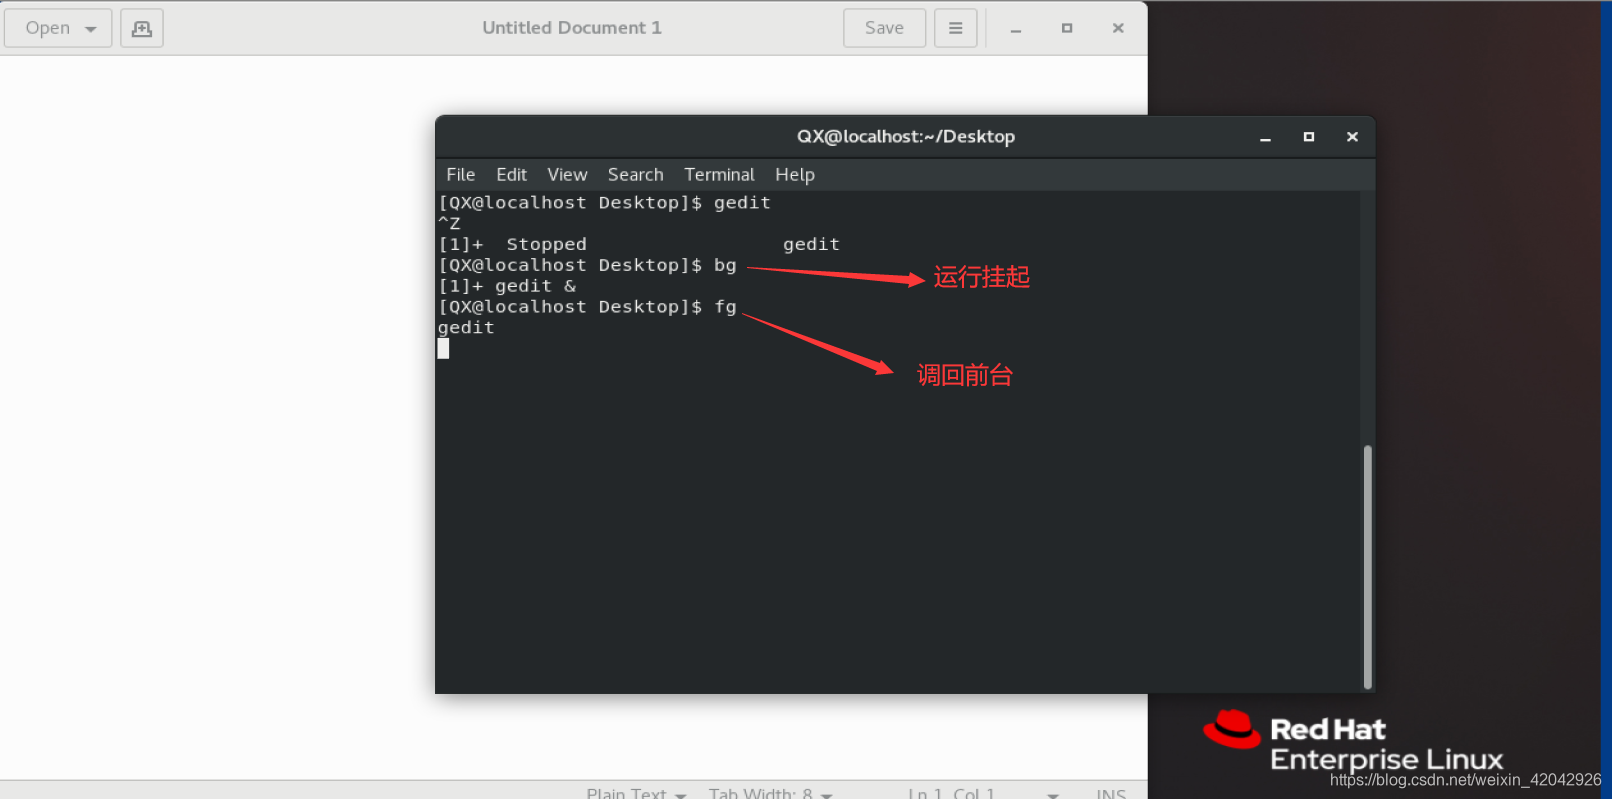Minimize the terminal window
This screenshot has width=1612, height=799.
pos(1265,137)
